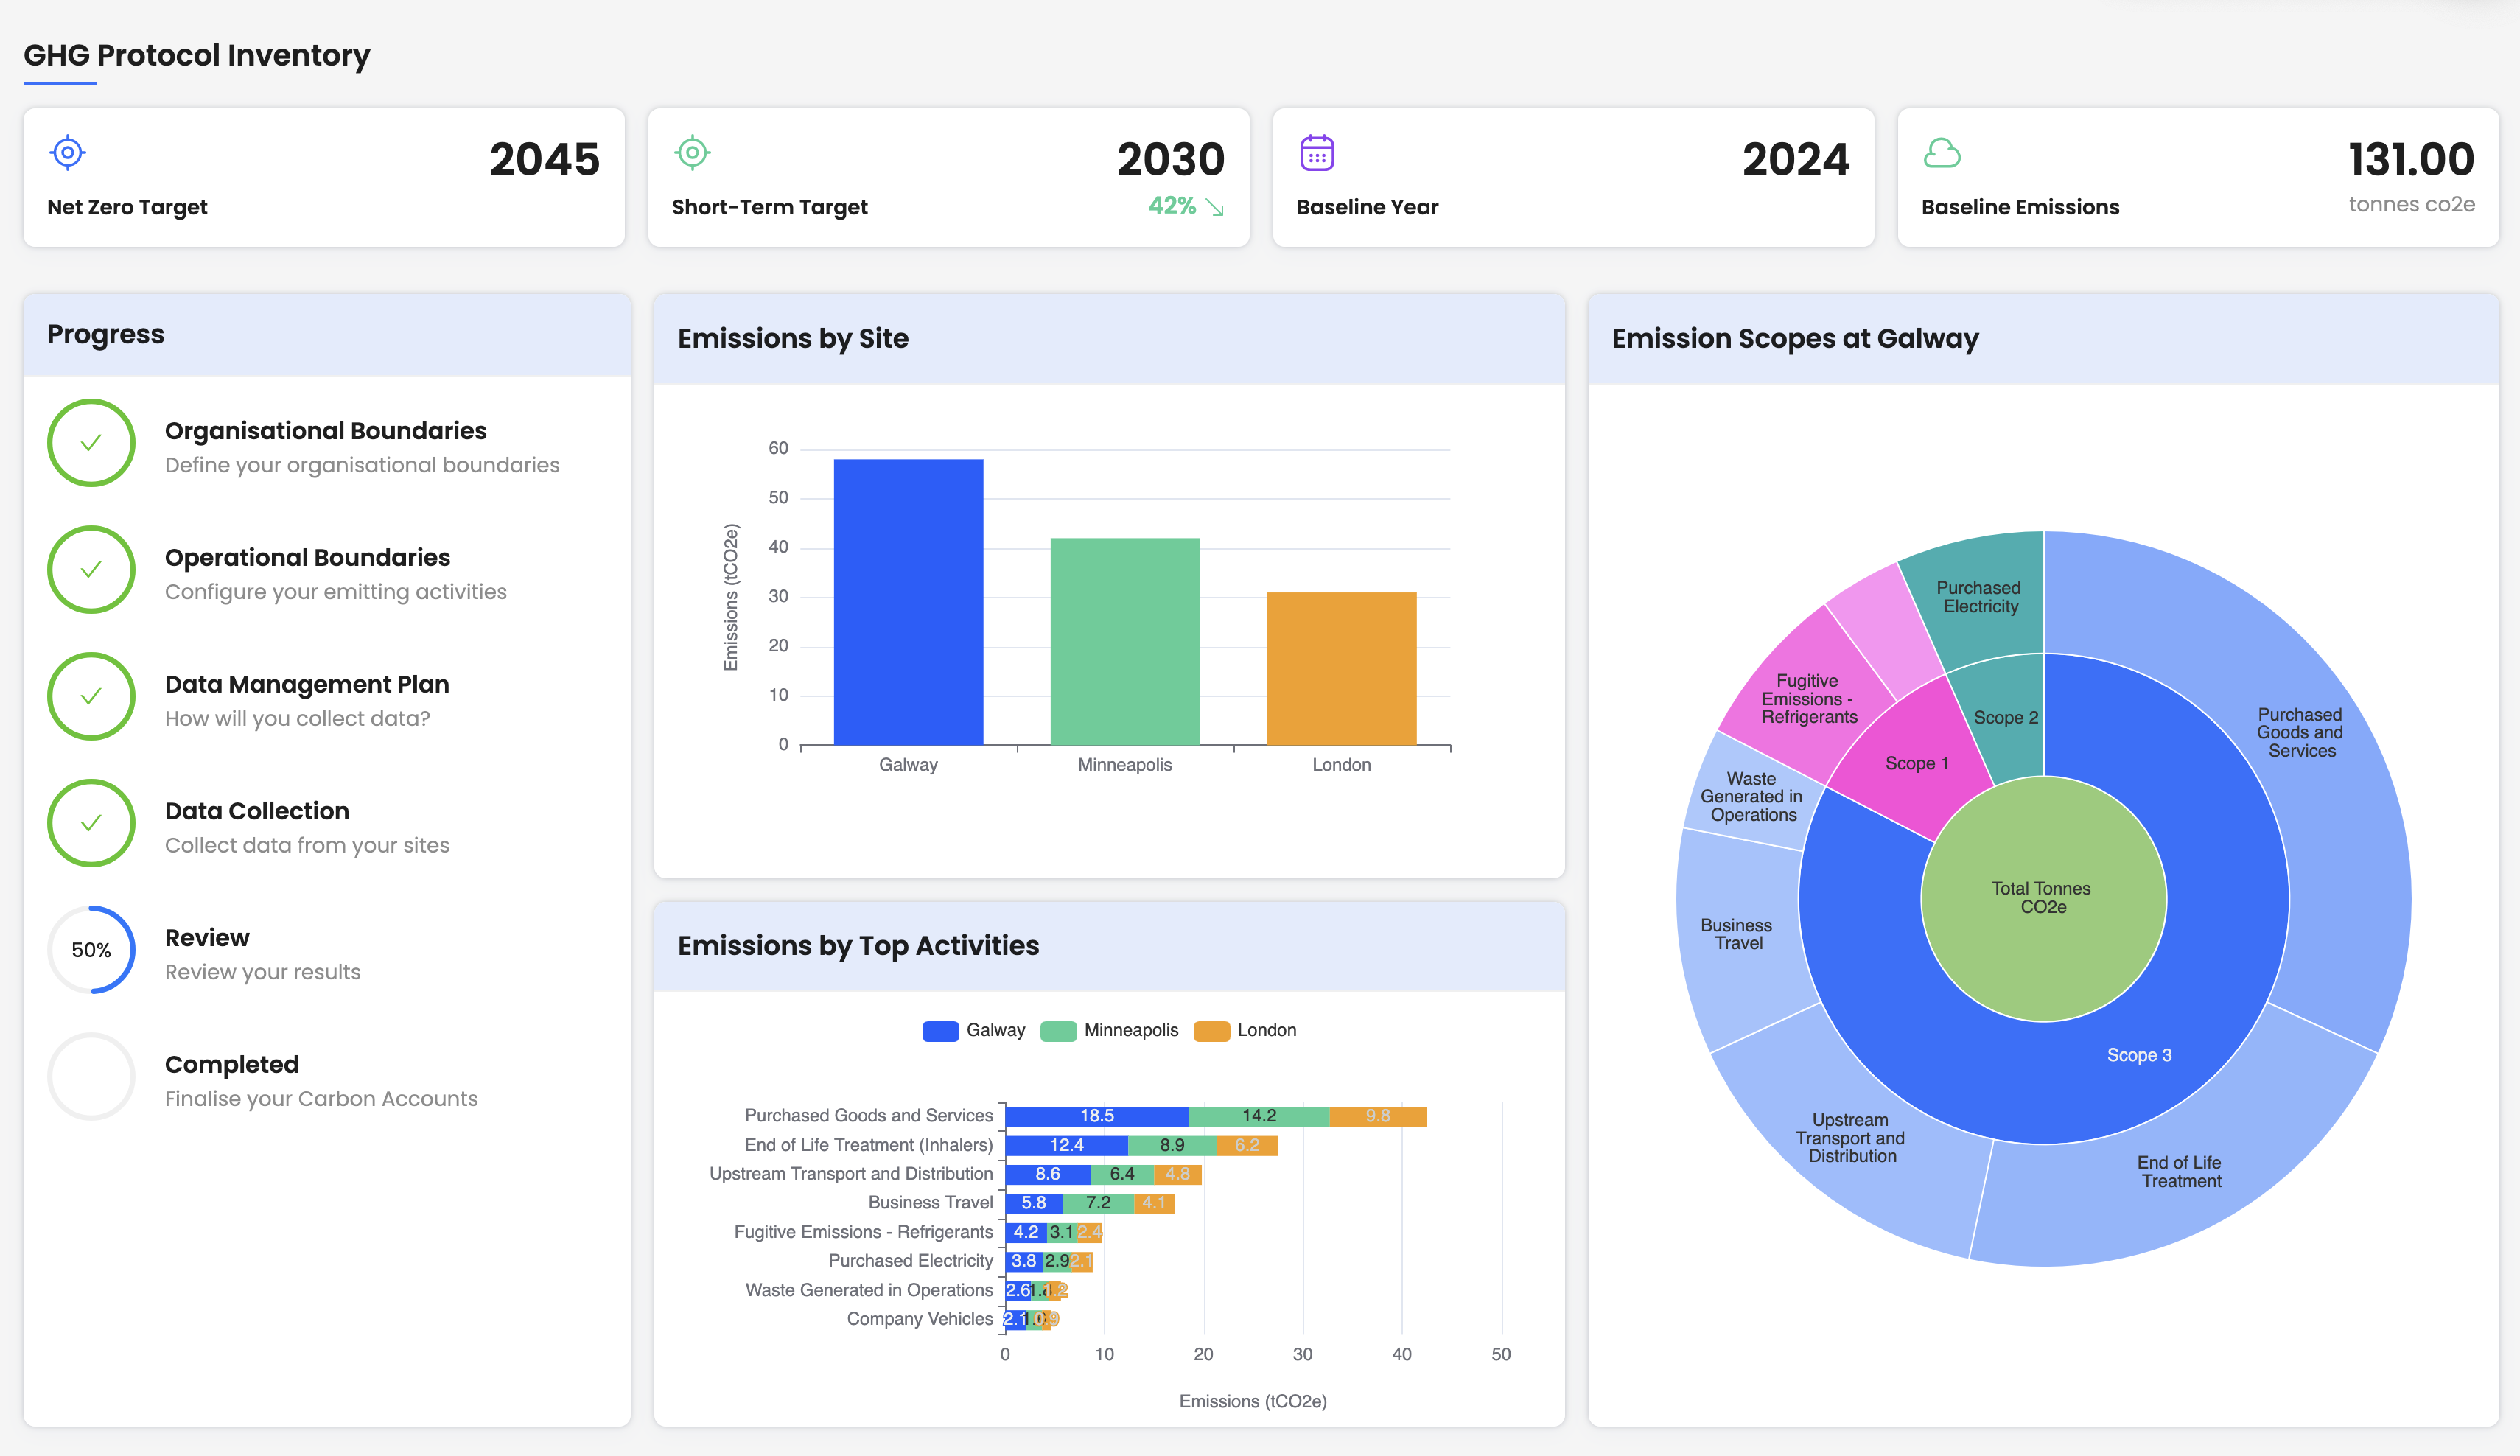This screenshot has width=2520, height=1456.
Task: Click the Operational Boundaries checkmark icon
Action: point(91,570)
